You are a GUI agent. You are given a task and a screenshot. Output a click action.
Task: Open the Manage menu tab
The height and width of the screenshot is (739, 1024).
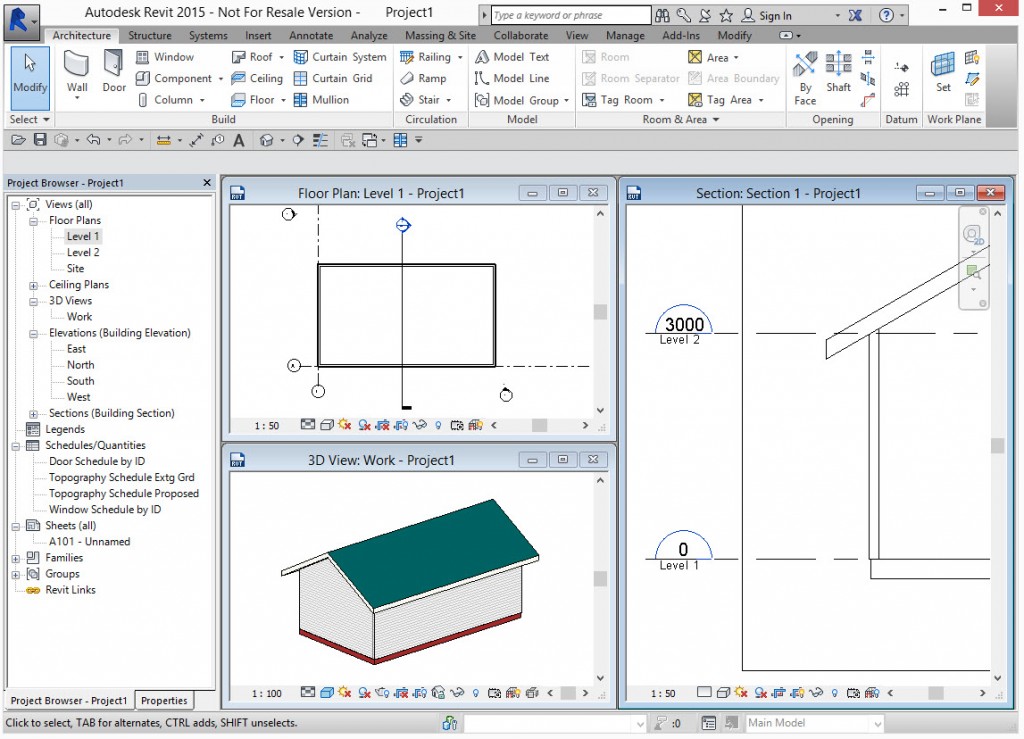tap(625, 35)
